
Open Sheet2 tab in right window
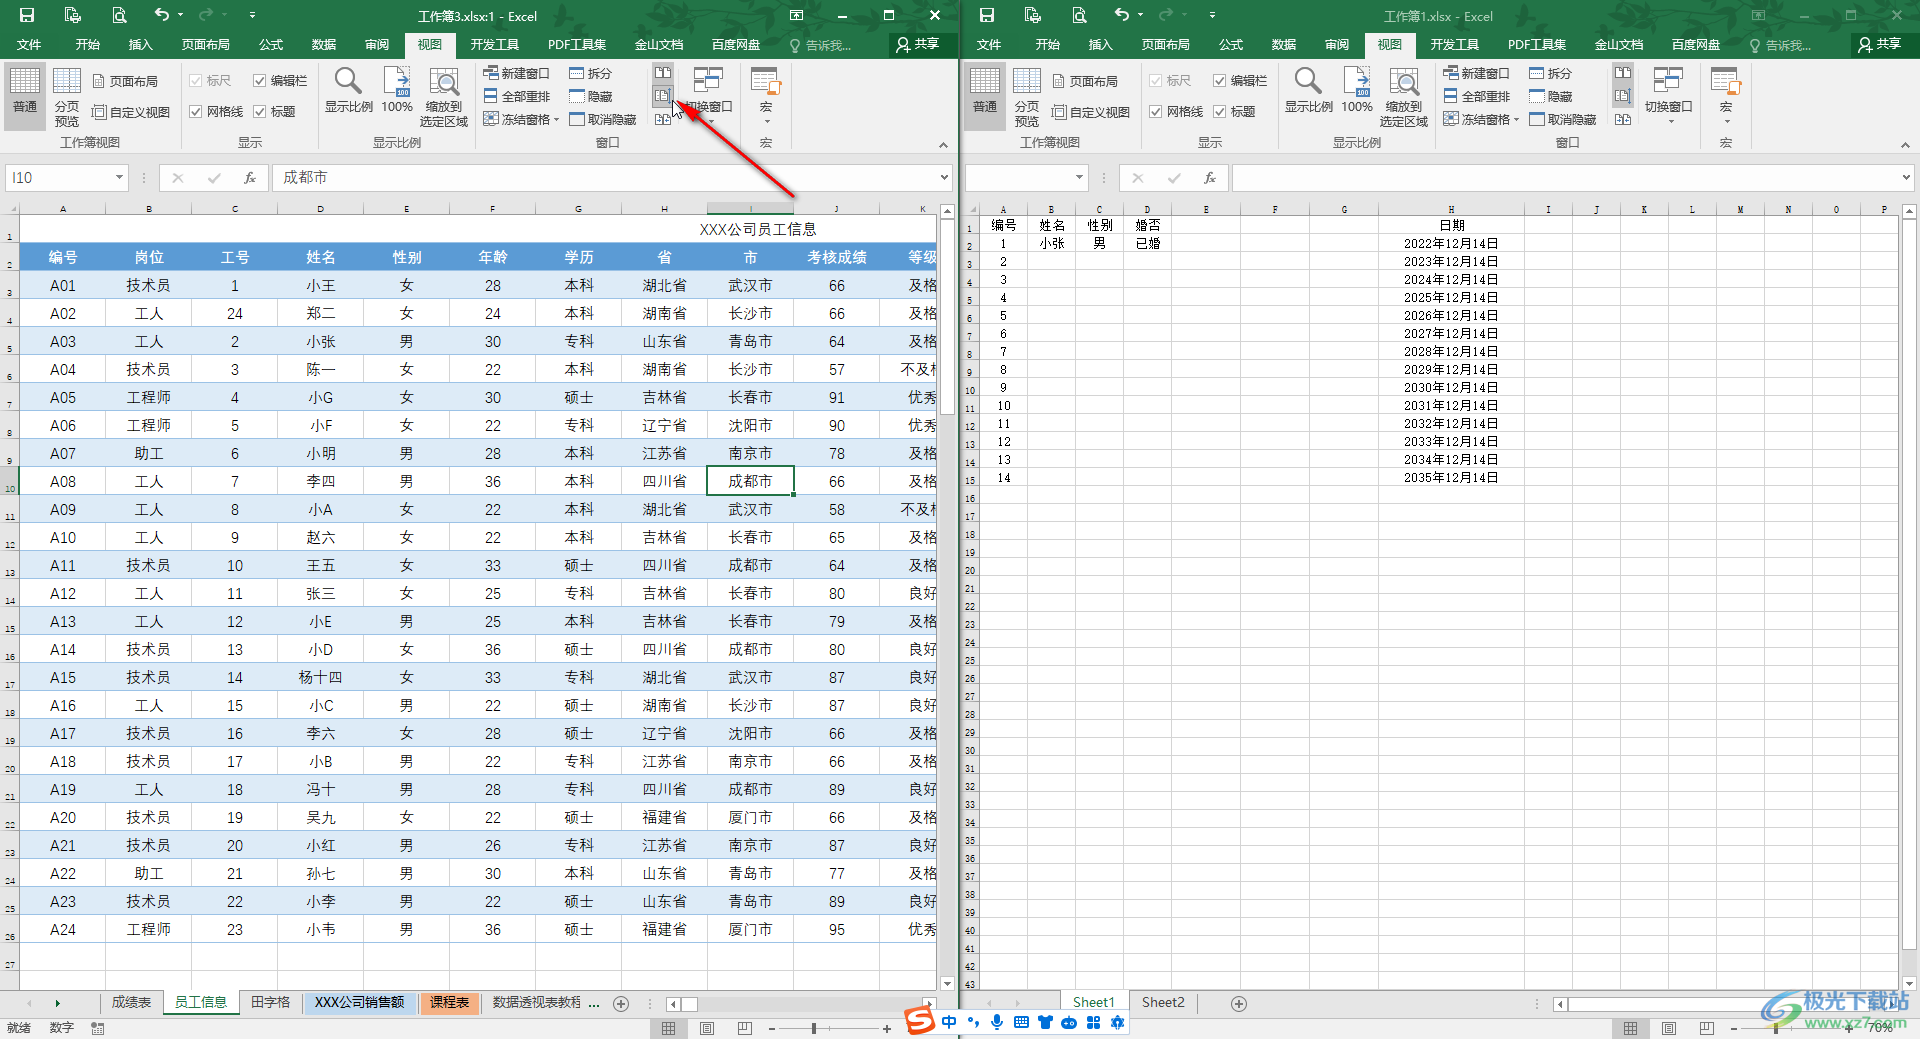pyautogui.click(x=1163, y=1002)
